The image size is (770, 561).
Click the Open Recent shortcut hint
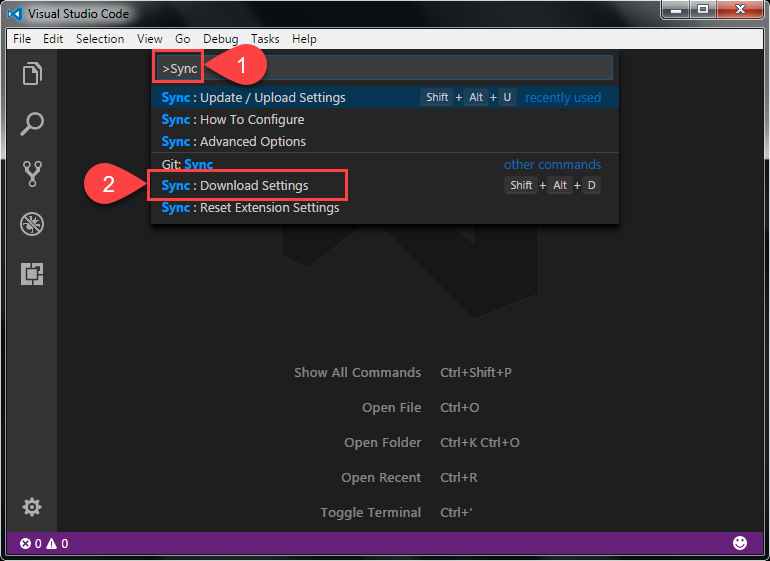point(381,477)
